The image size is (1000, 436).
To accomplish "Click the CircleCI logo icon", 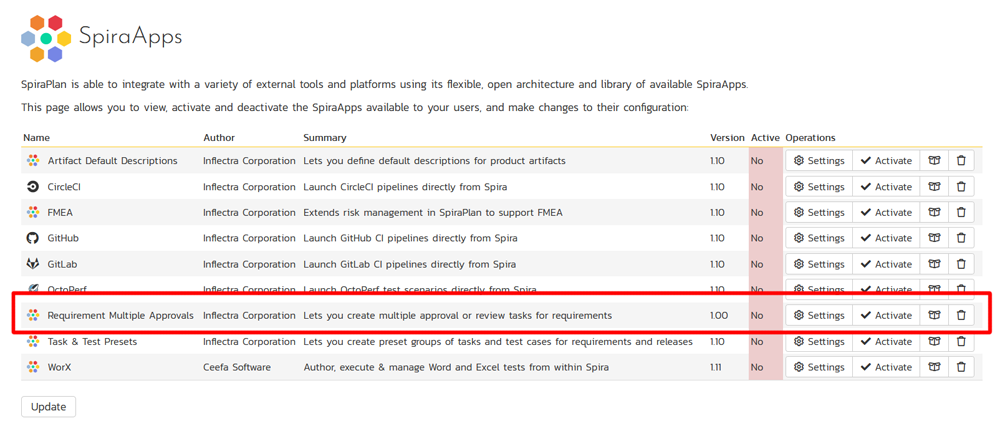I will click(33, 187).
